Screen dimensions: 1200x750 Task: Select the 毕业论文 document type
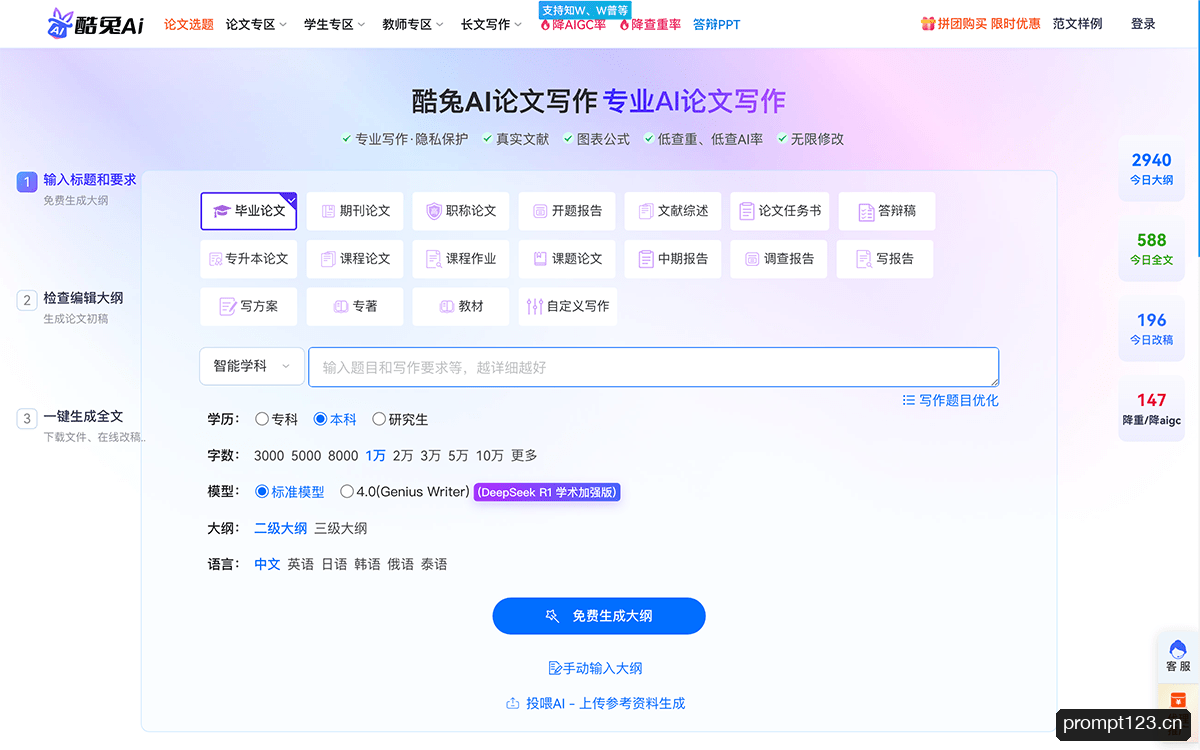point(249,211)
